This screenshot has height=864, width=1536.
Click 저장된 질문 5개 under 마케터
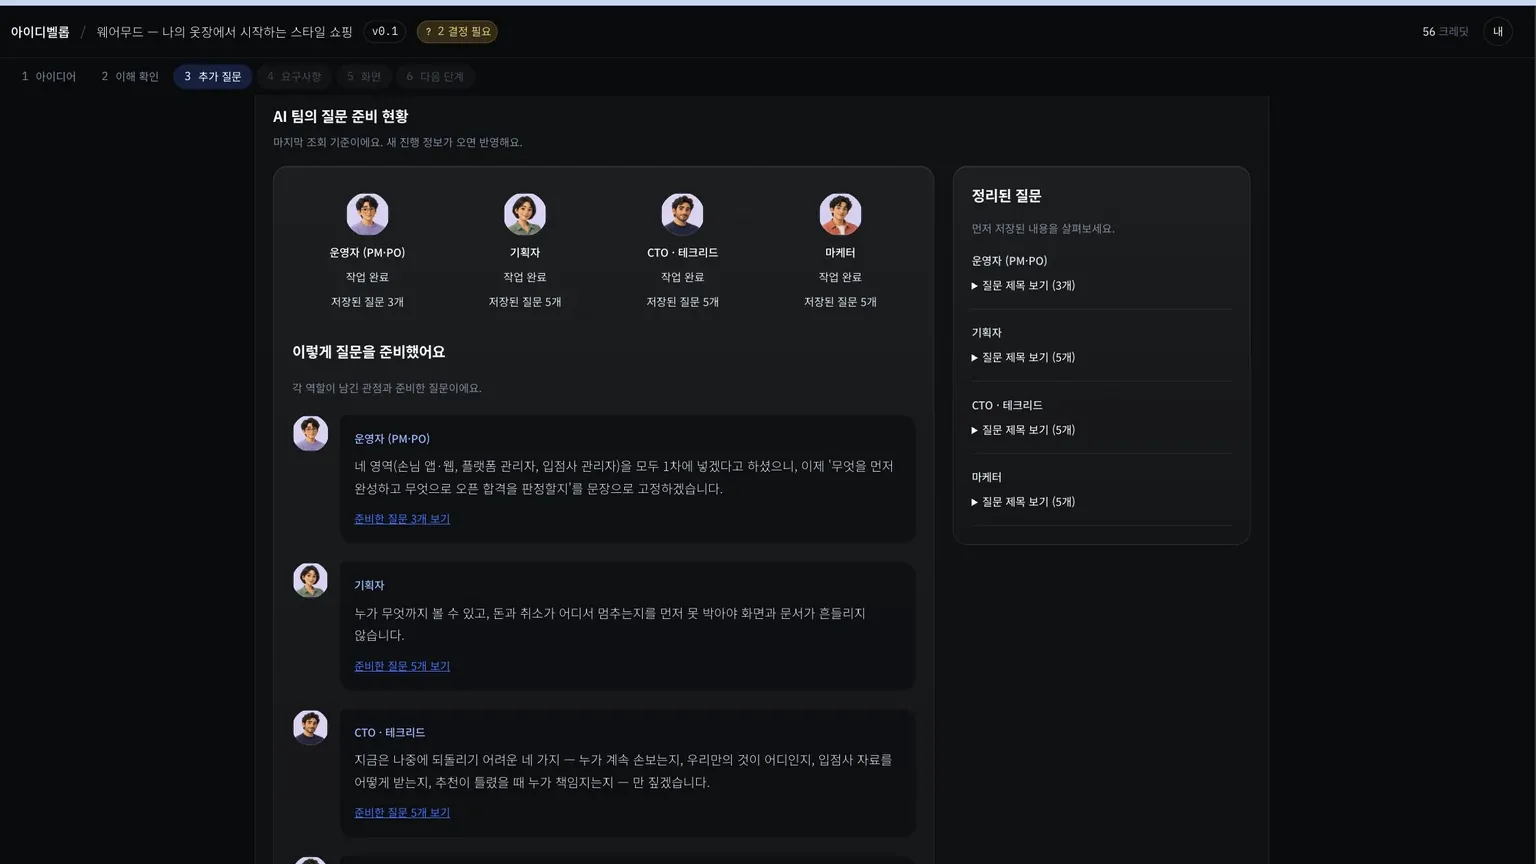(840, 302)
